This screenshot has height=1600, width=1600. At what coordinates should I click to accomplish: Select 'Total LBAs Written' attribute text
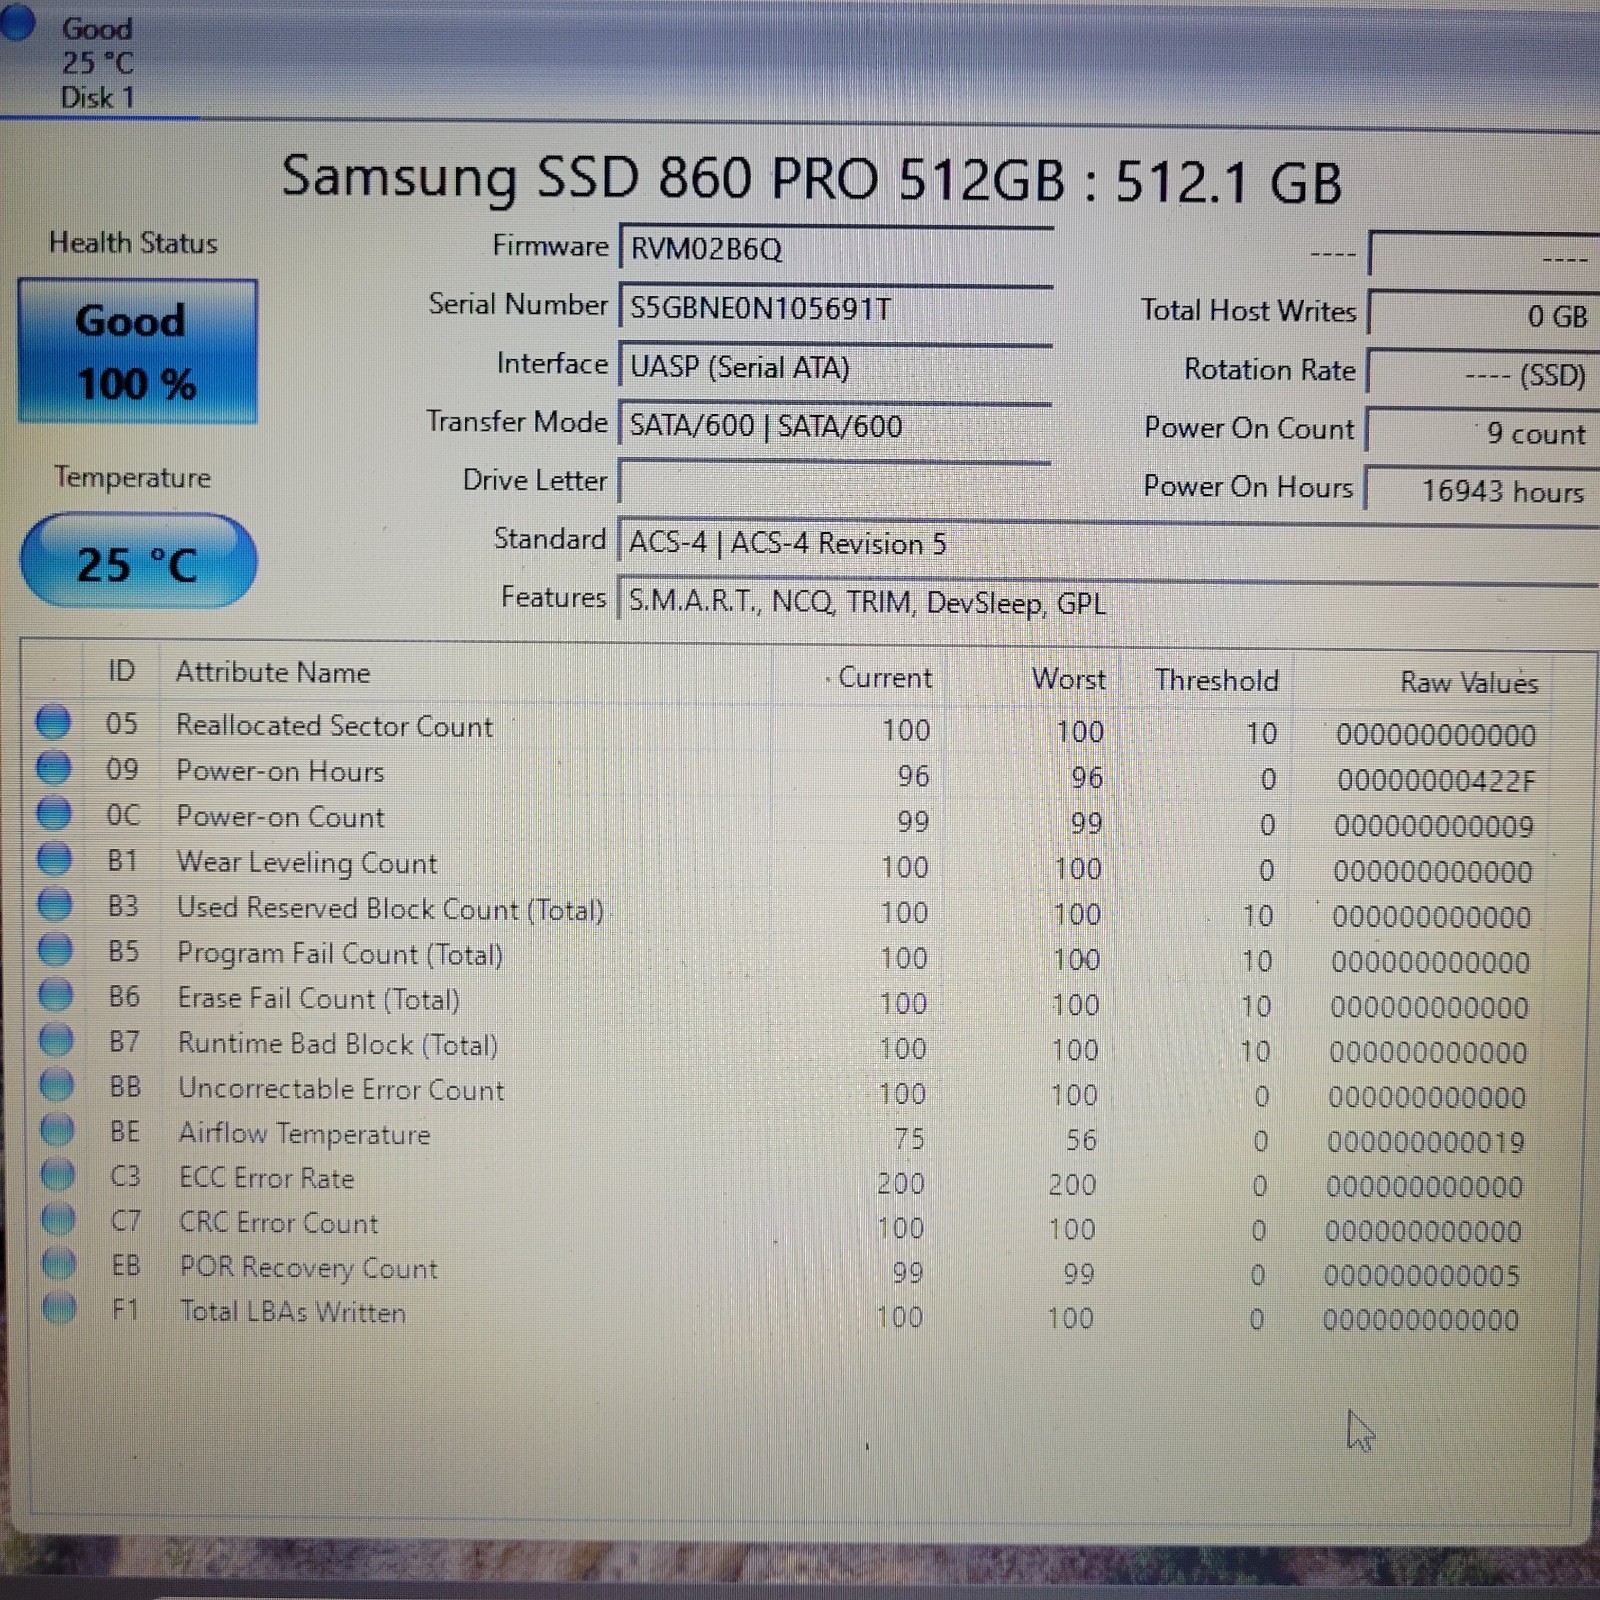(x=293, y=1312)
